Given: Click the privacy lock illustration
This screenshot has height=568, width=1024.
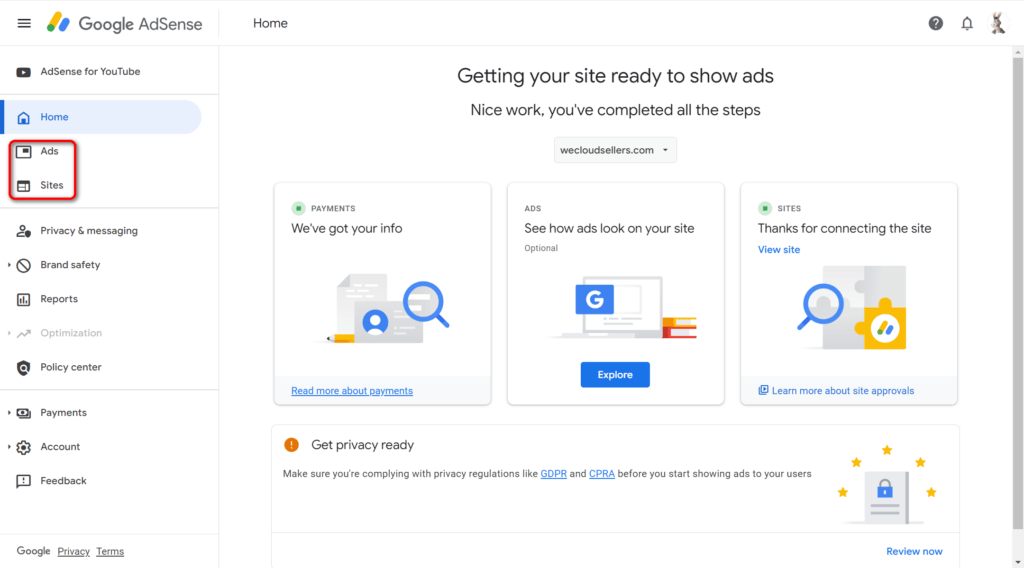Looking at the screenshot, I should point(886,486).
